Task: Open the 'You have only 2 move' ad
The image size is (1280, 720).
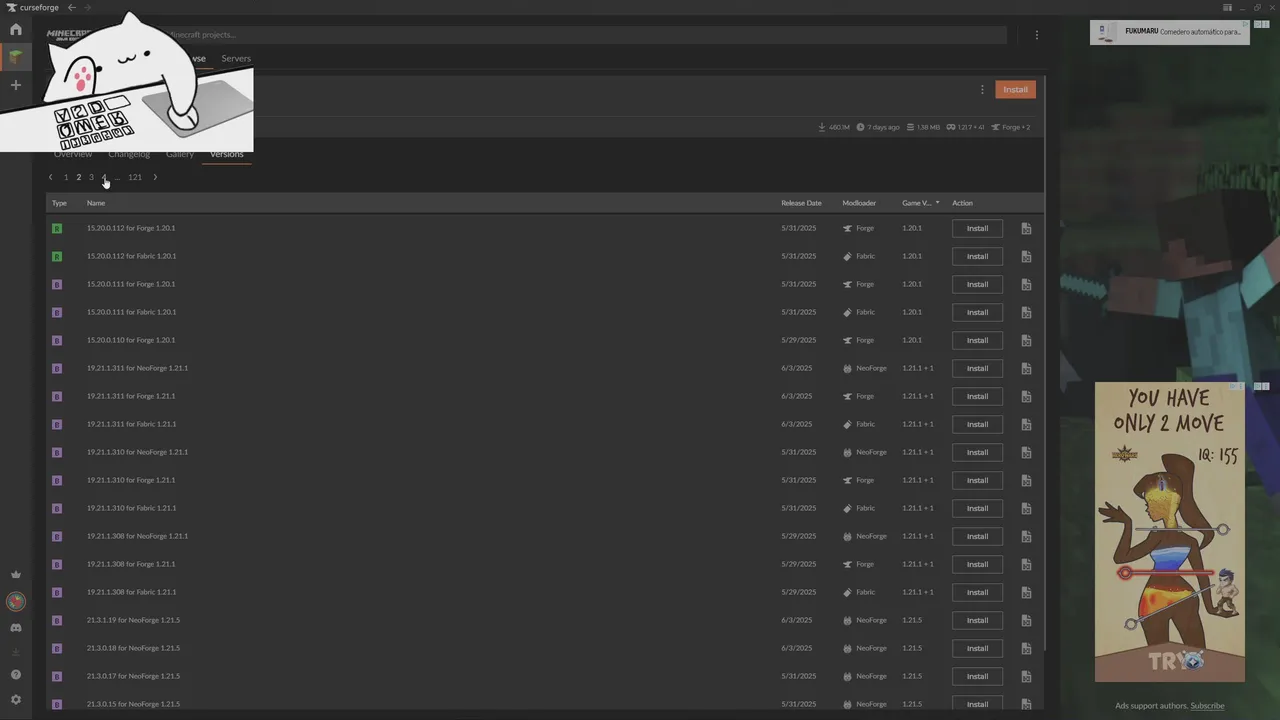Action: (x=1170, y=532)
